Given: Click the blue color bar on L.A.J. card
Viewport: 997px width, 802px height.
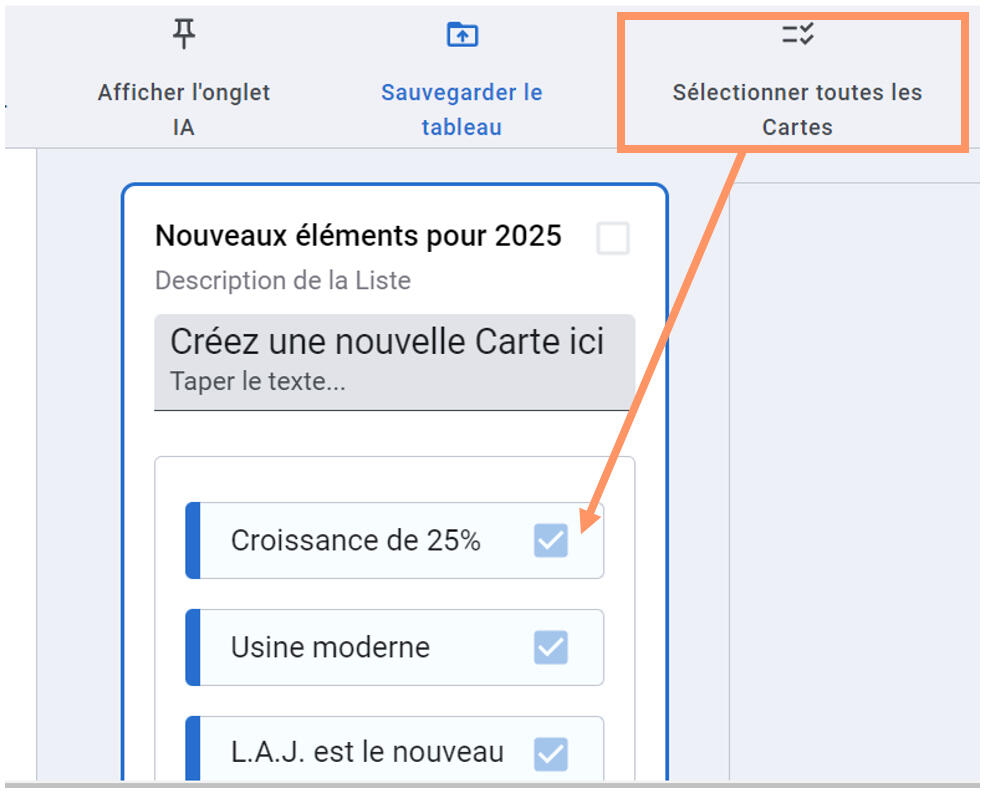Looking at the screenshot, I should 193,750.
